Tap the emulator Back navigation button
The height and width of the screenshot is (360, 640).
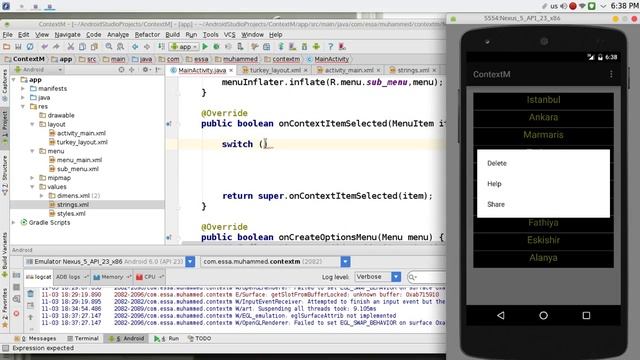[x=501, y=316]
